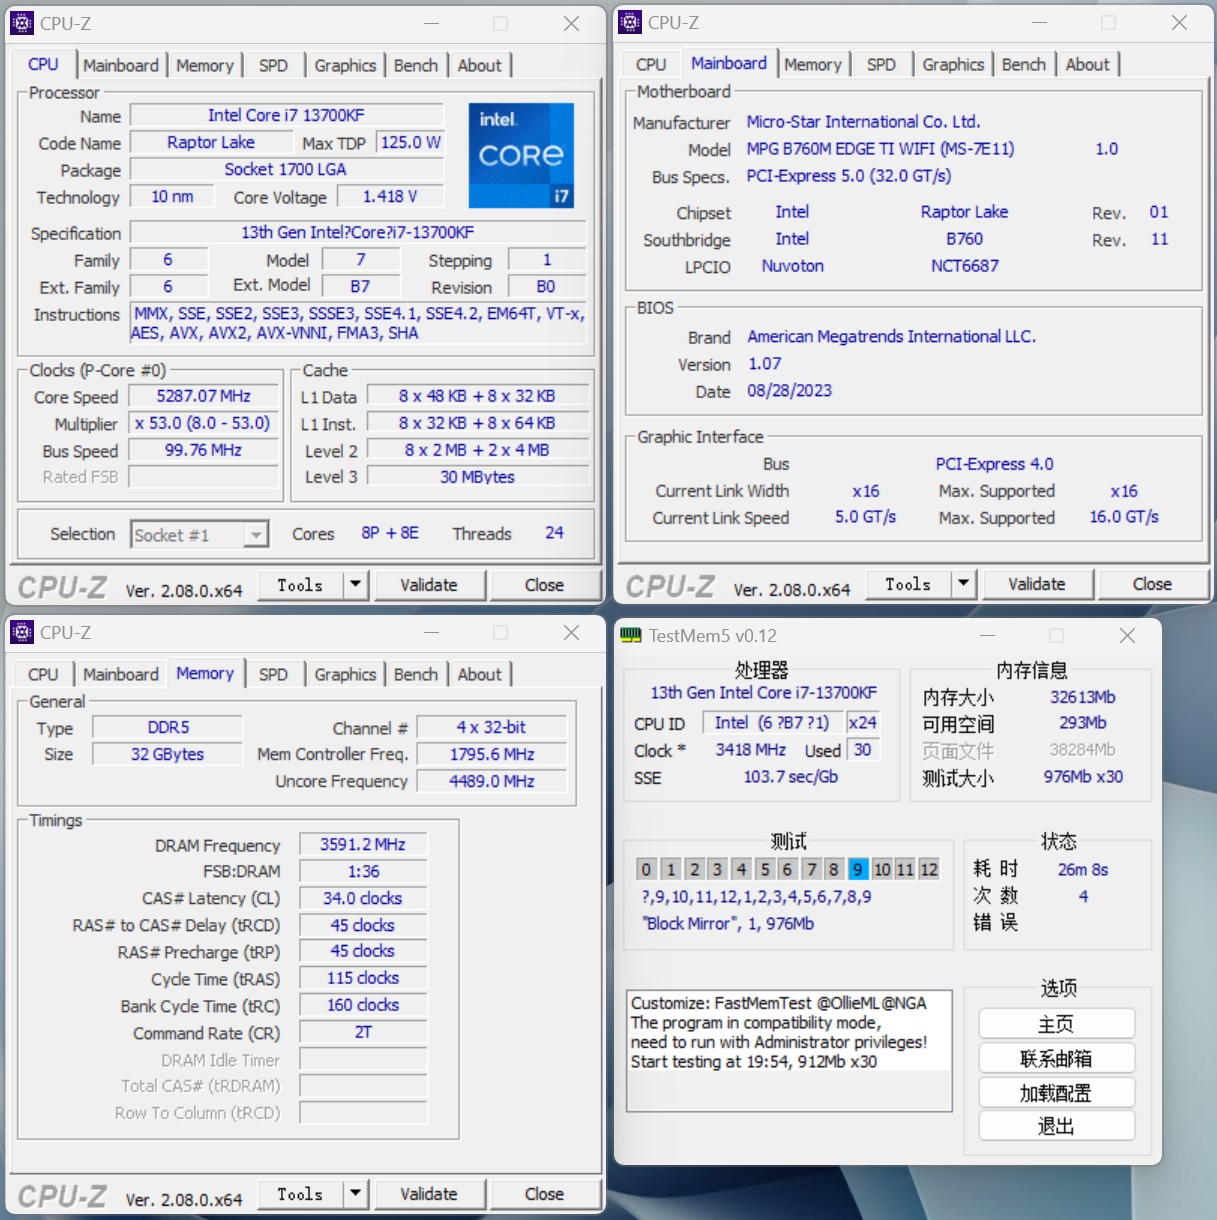The image size is (1217, 1220).
Task: Click the BIOS Version value 1.07
Action: pyautogui.click(x=765, y=364)
